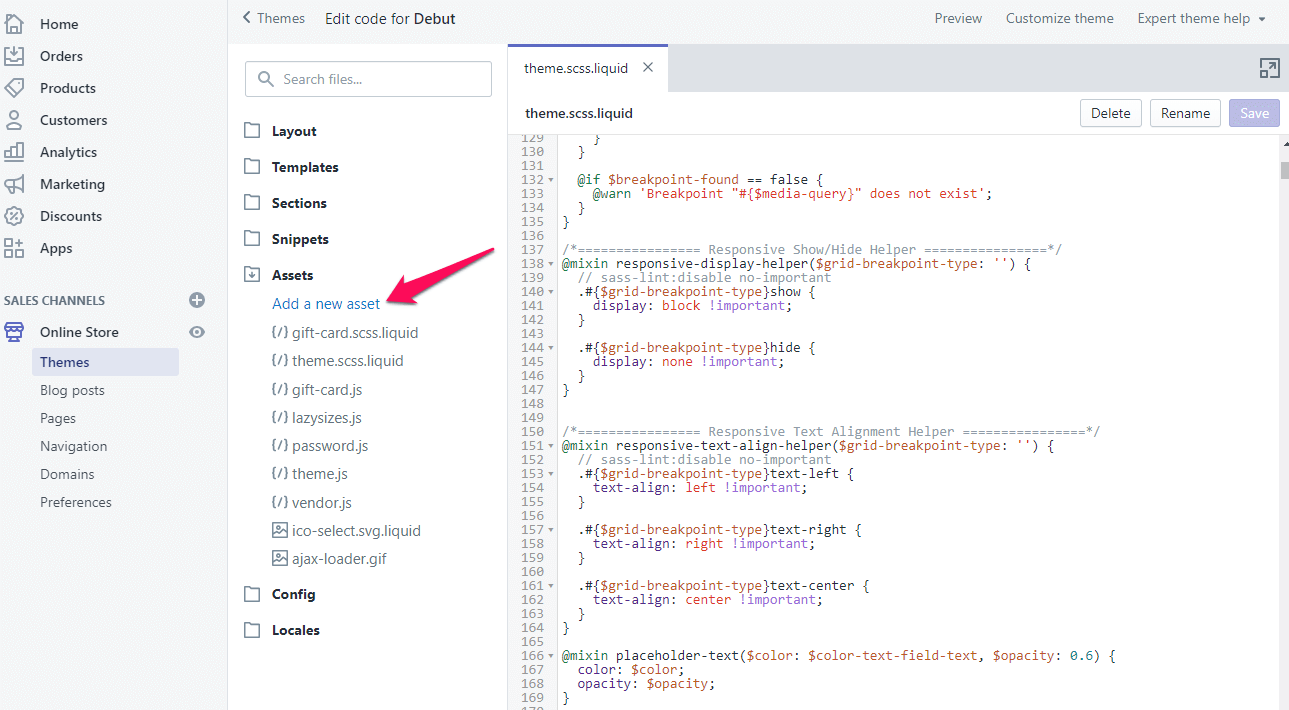
Task: Go back to Themes
Action: pos(274,18)
